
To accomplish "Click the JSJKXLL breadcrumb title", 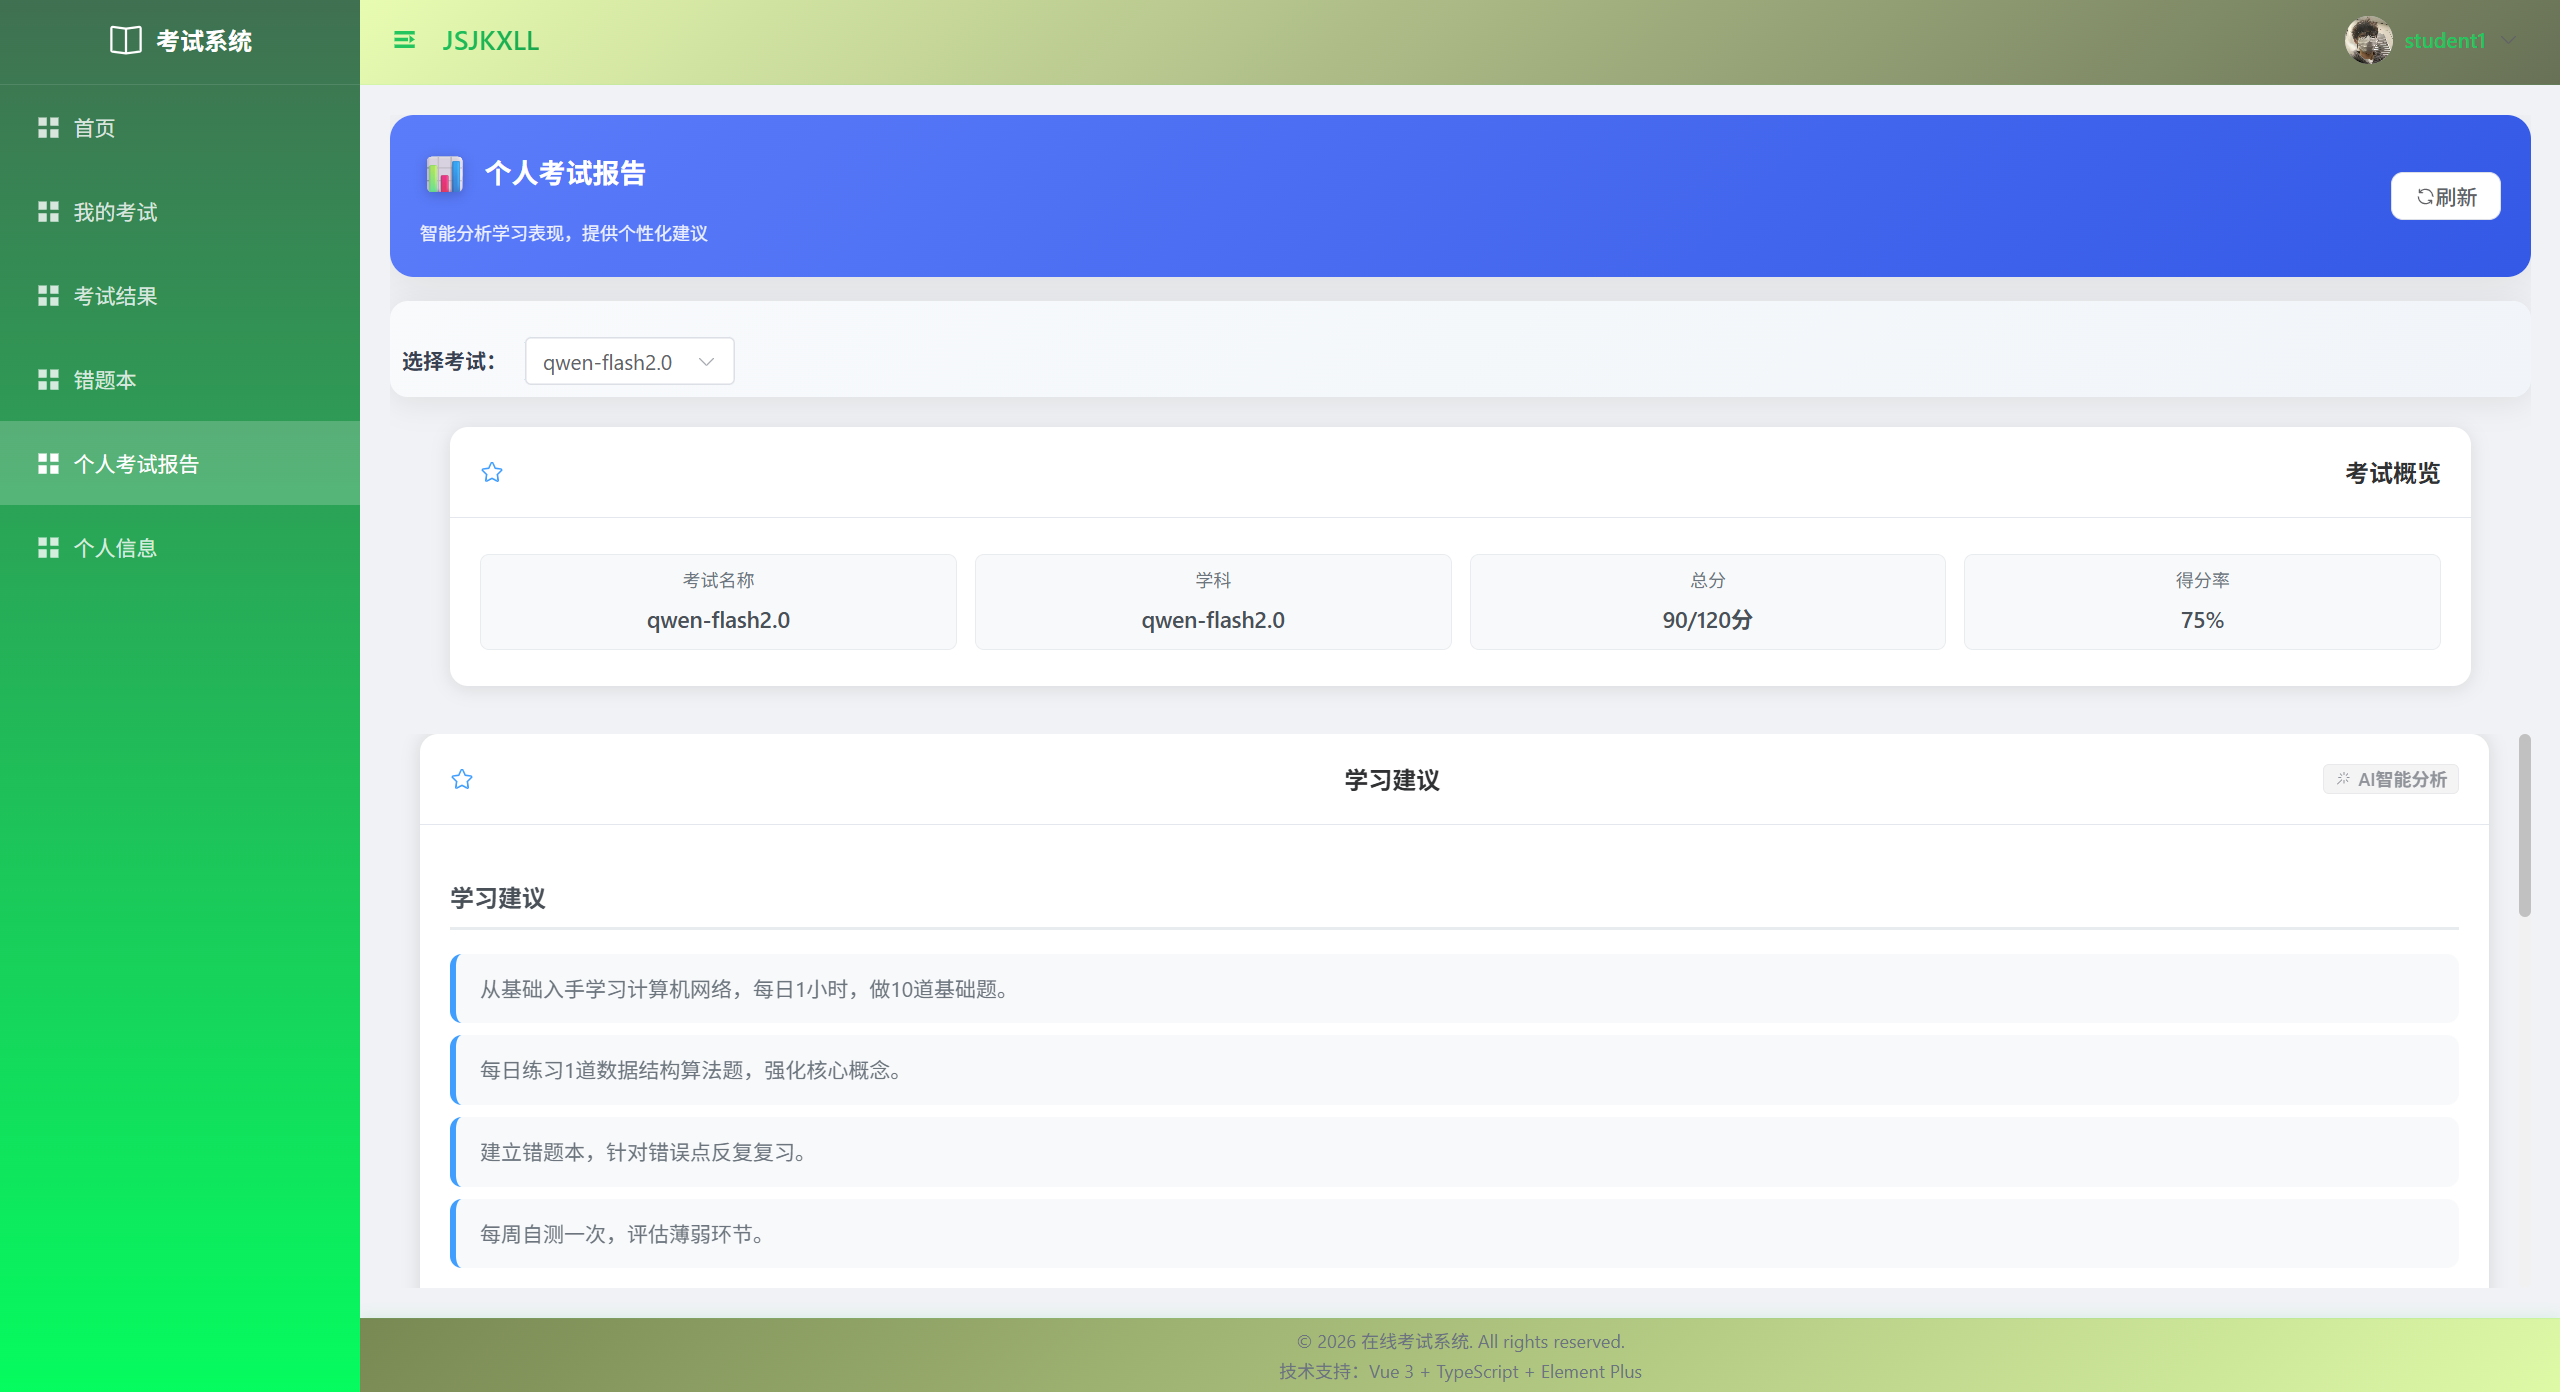I will tap(490, 41).
